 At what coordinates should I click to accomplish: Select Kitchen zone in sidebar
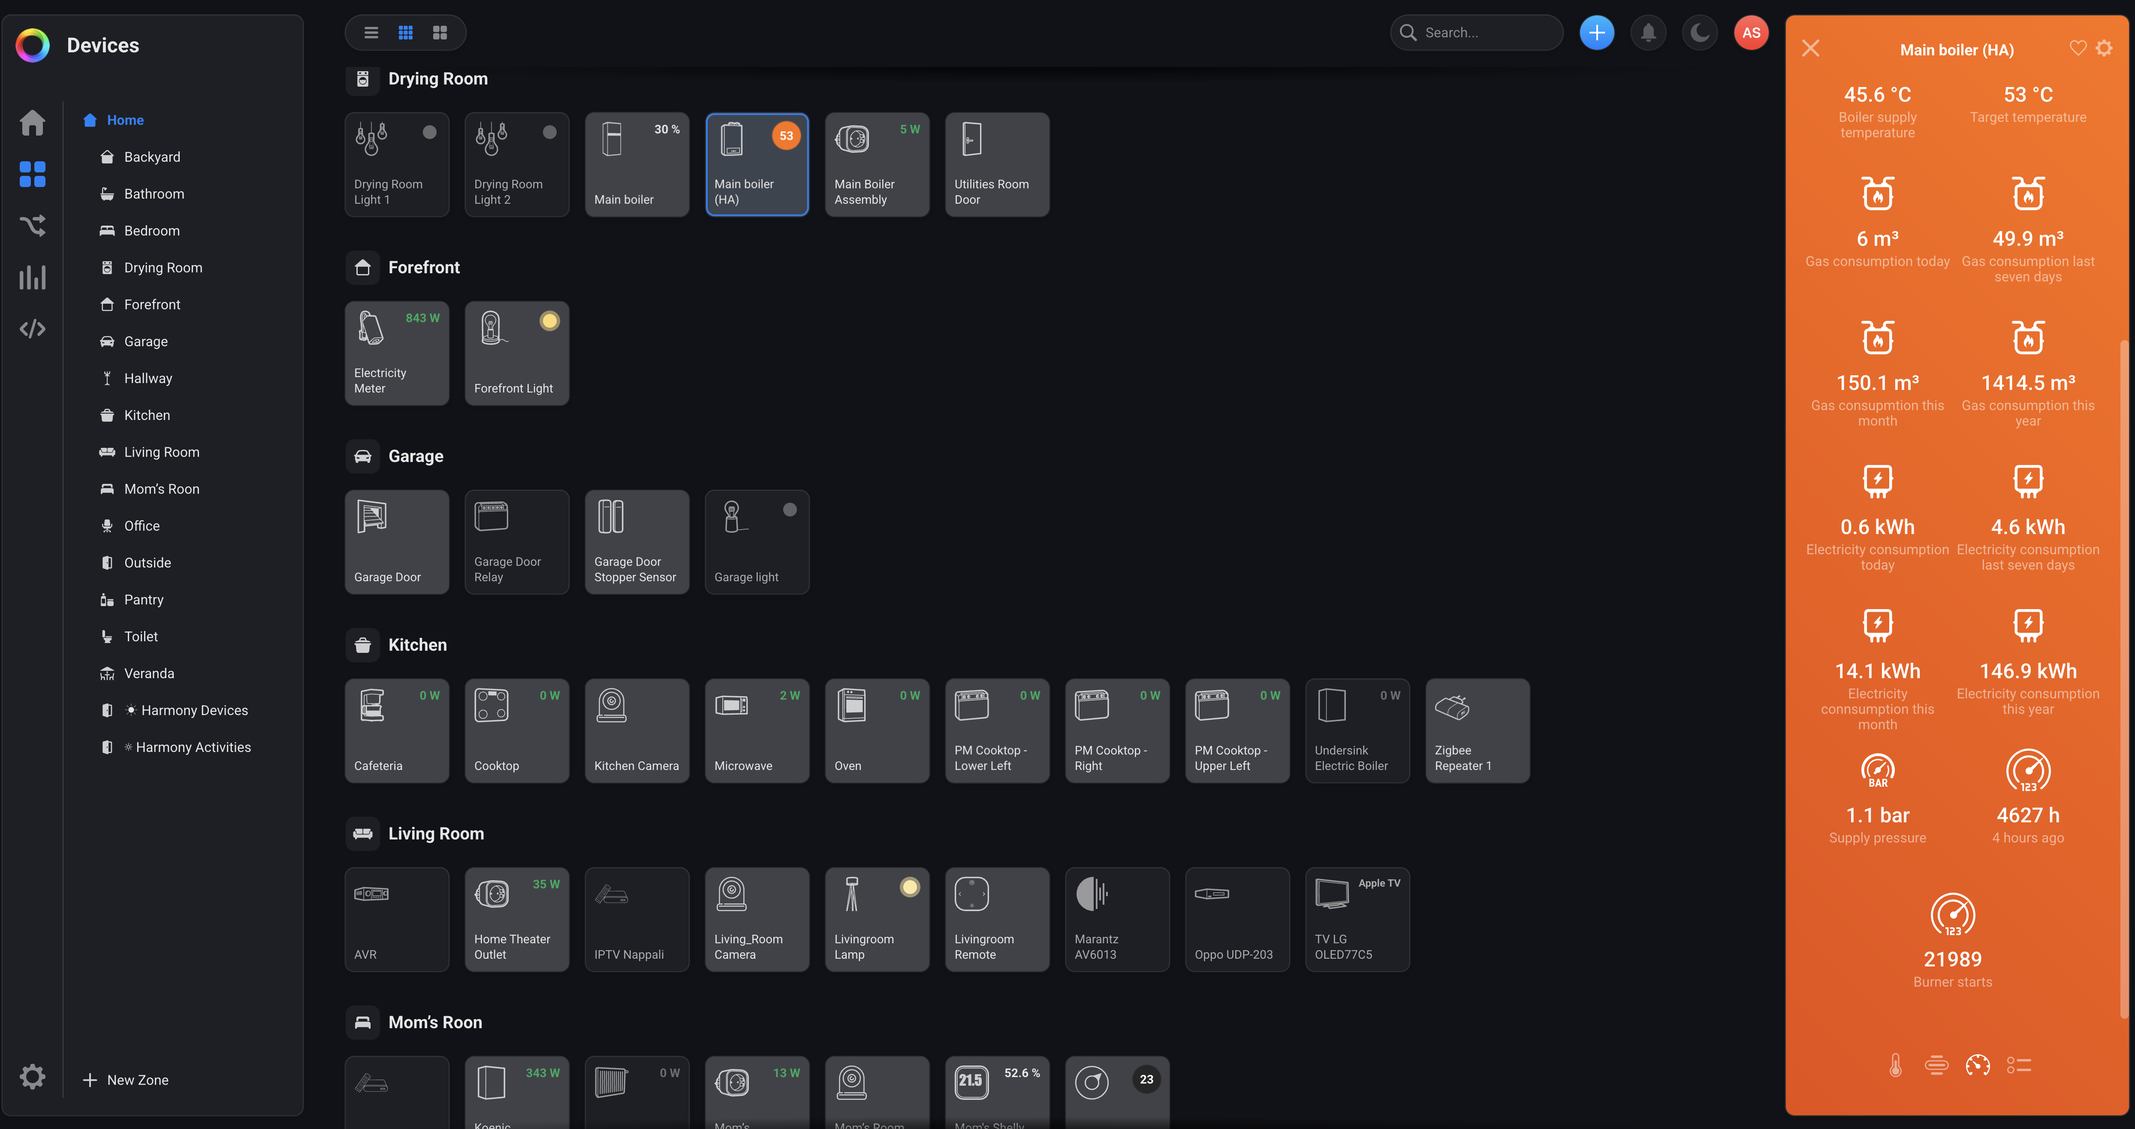pyautogui.click(x=147, y=415)
